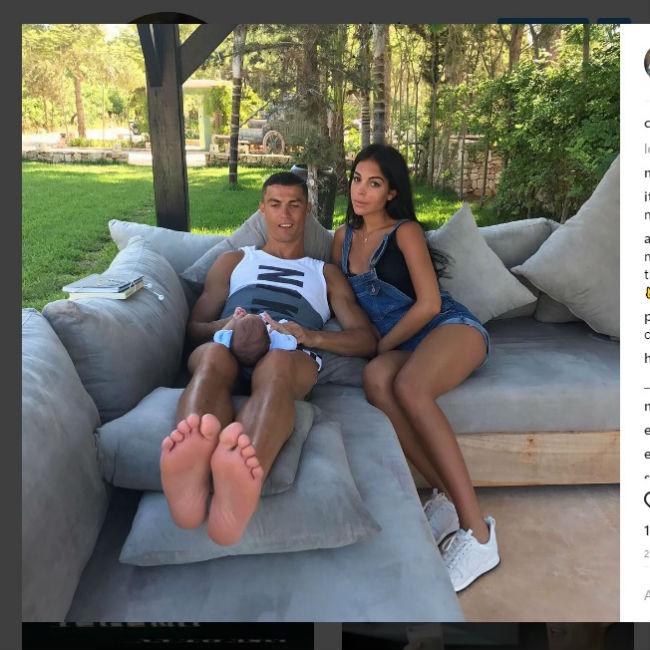Image resolution: width=650 pixels, height=650 pixels.
Task: Open the poster username beneath the avatar
Action: point(647,124)
